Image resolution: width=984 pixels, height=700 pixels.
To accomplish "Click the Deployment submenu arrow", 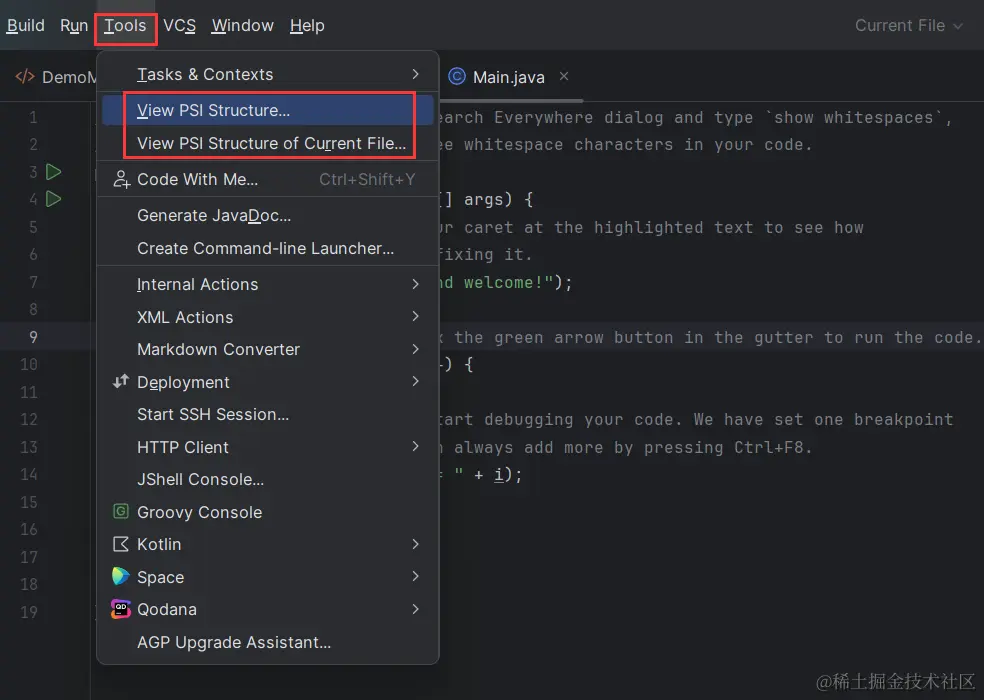I will click(415, 381).
